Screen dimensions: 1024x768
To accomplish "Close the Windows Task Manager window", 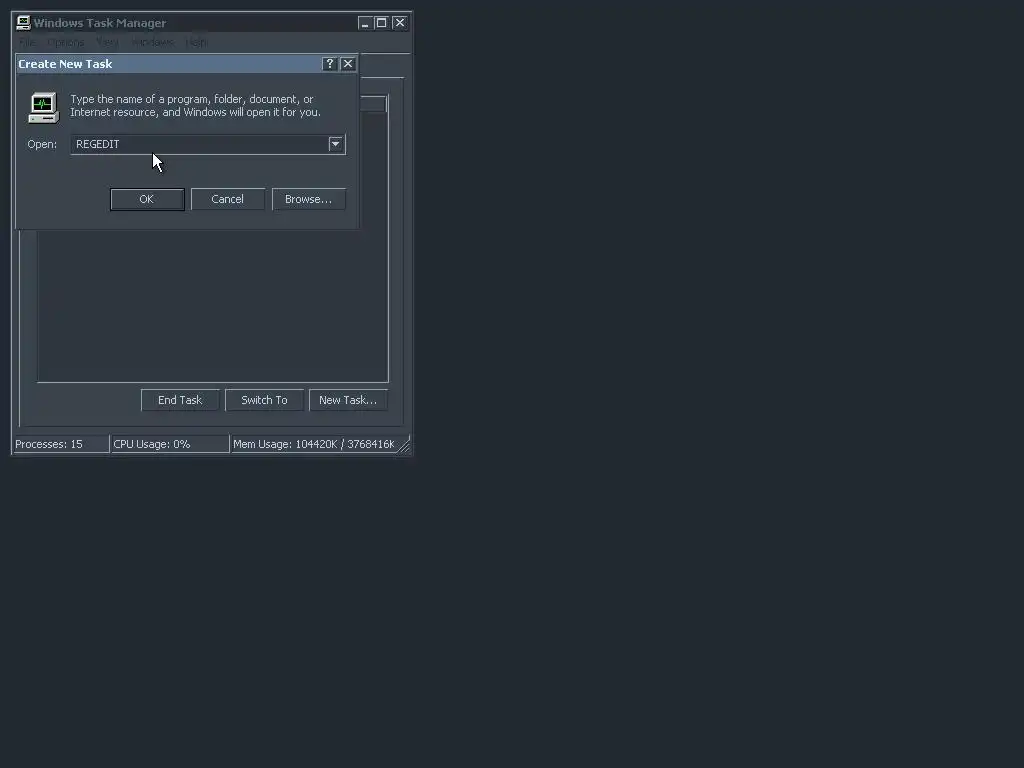I will coord(400,23).
